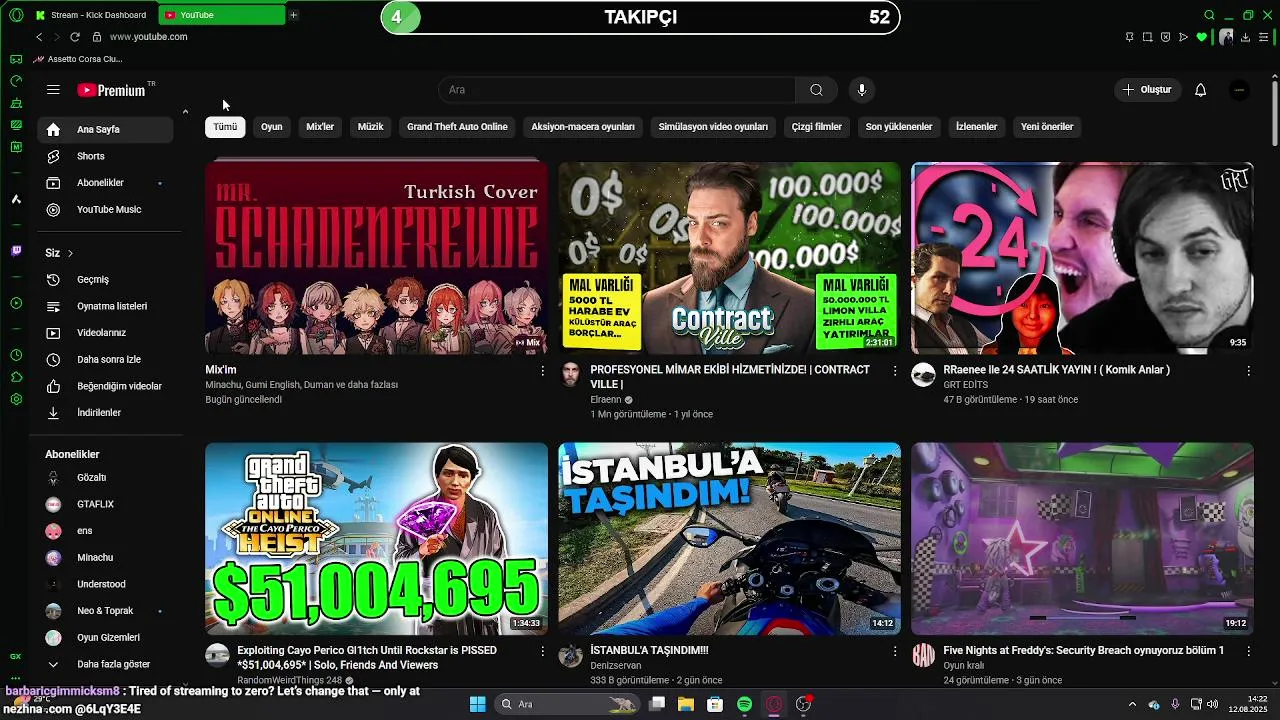Select Aksiyon-macera oyunları chip
The width and height of the screenshot is (1280, 720).
point(583,127)
